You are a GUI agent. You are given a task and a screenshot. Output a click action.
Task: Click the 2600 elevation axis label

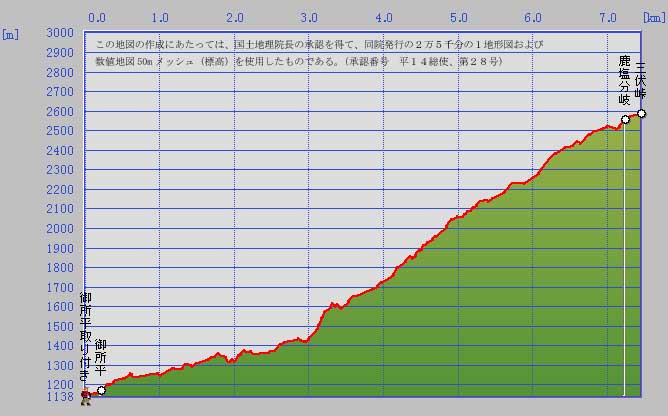(x=60, y=112)
